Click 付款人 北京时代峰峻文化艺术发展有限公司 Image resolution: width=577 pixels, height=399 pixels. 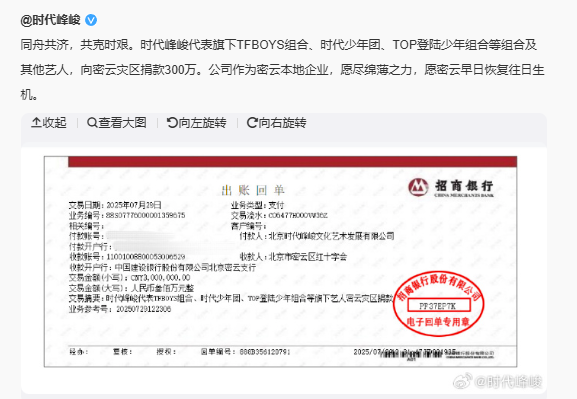(x=317, y=236)
